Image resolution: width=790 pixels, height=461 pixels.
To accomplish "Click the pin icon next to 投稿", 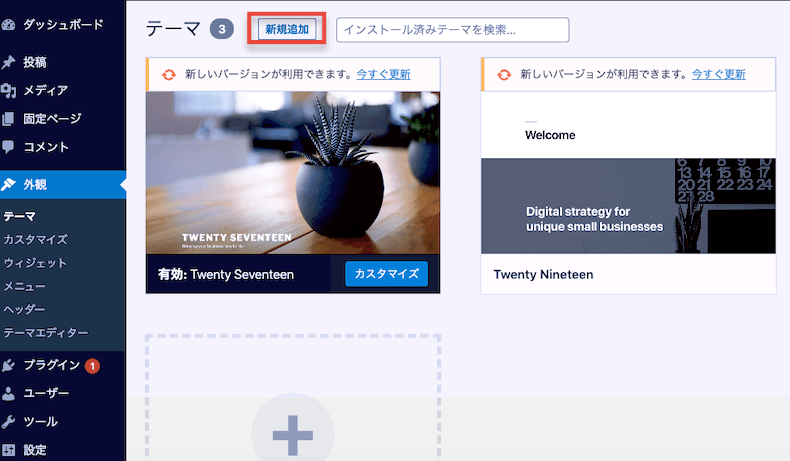I will coord(8,62).
